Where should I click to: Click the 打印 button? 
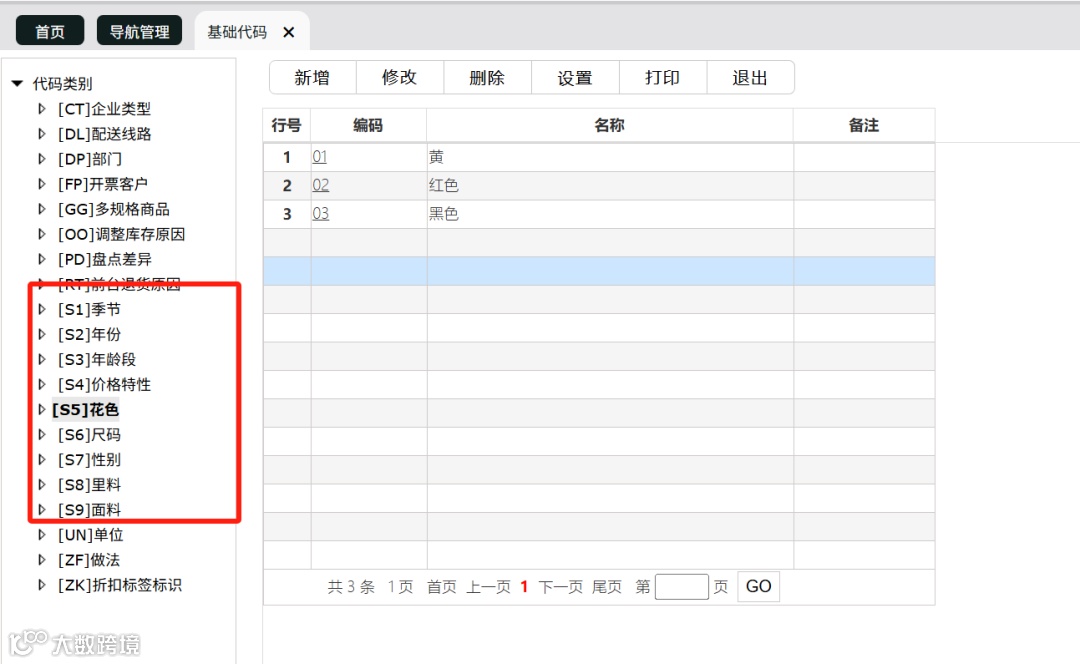tap(663, 77)
